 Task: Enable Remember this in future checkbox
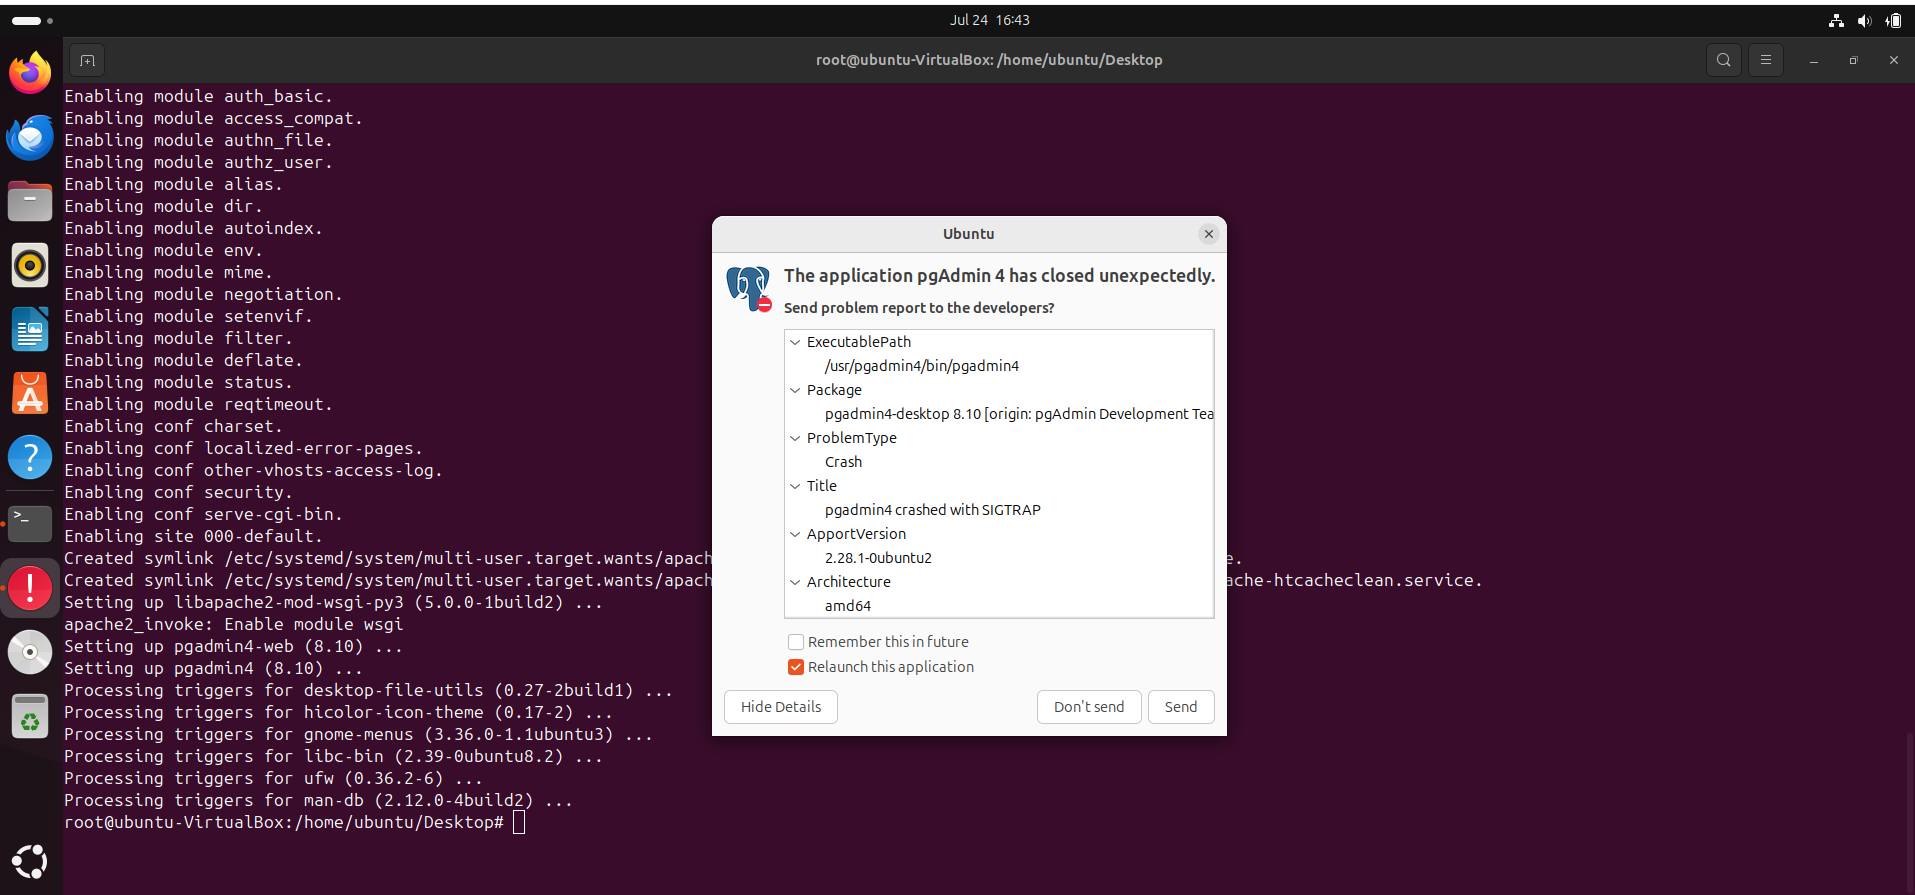(x=796, y=642)
